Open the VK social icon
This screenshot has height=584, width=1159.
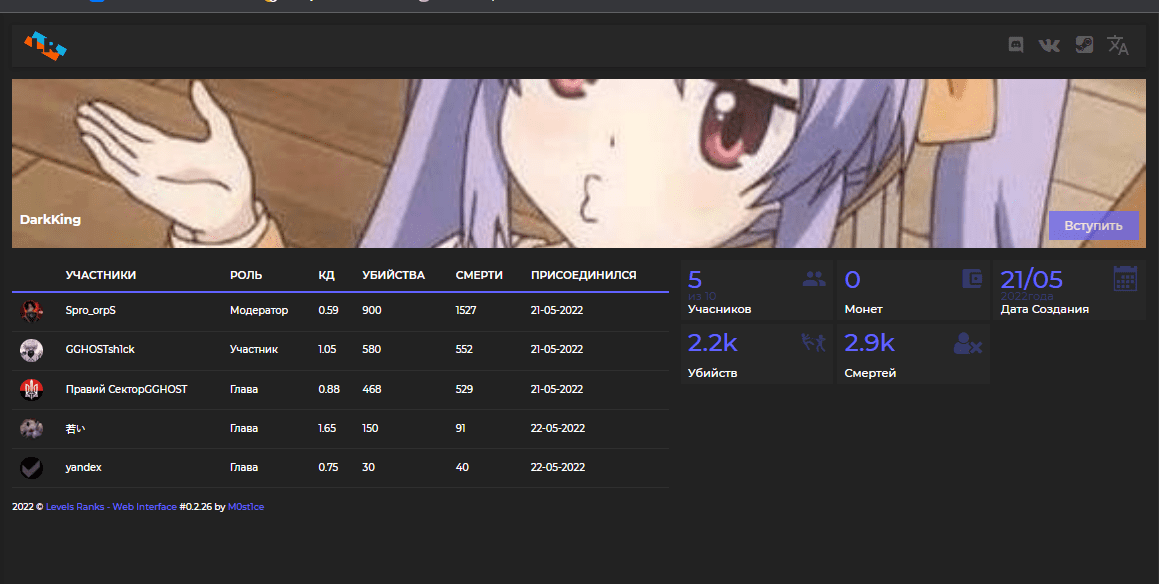tap(1049, 45)
